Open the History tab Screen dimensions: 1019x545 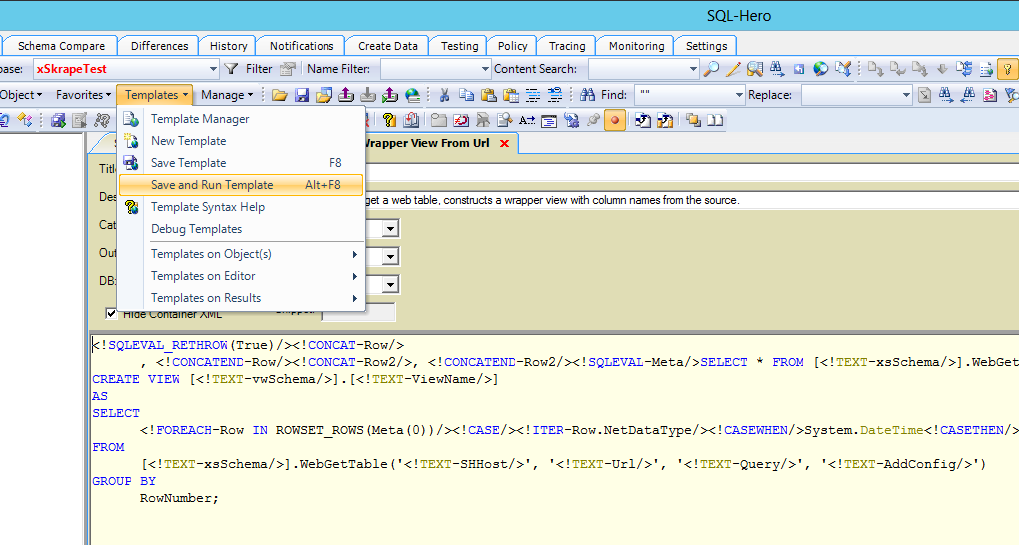click(228, 46)
